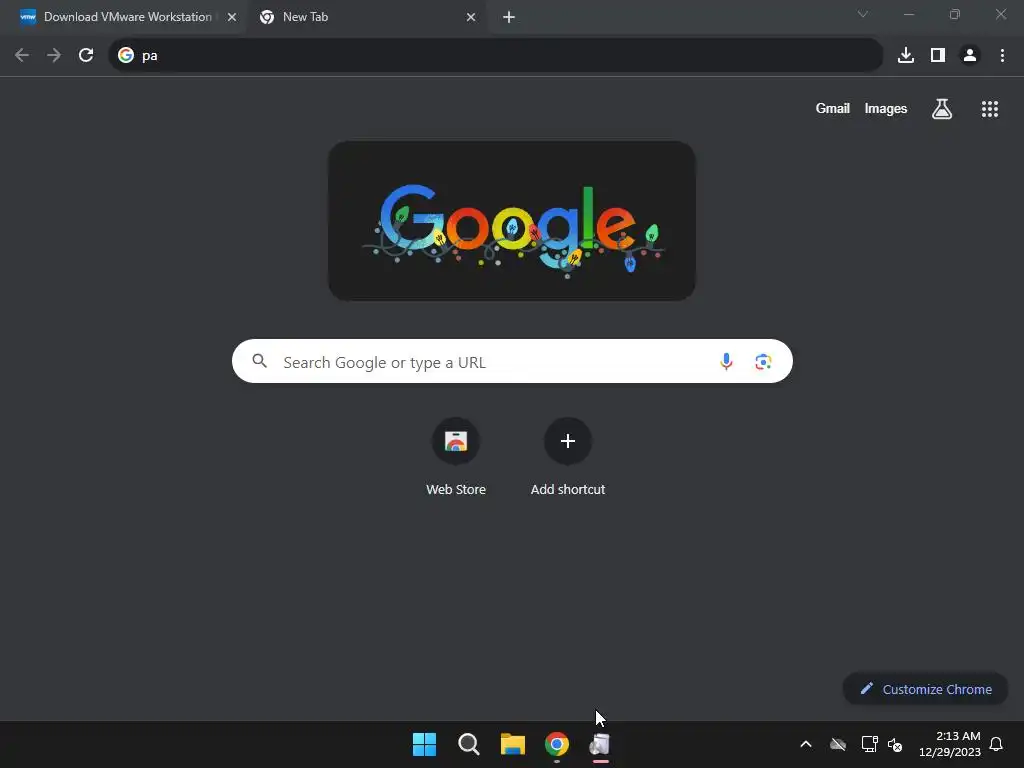1024x768 pixels.
Task: Click the forward navigation arrow
Action: tap(54, 56)
